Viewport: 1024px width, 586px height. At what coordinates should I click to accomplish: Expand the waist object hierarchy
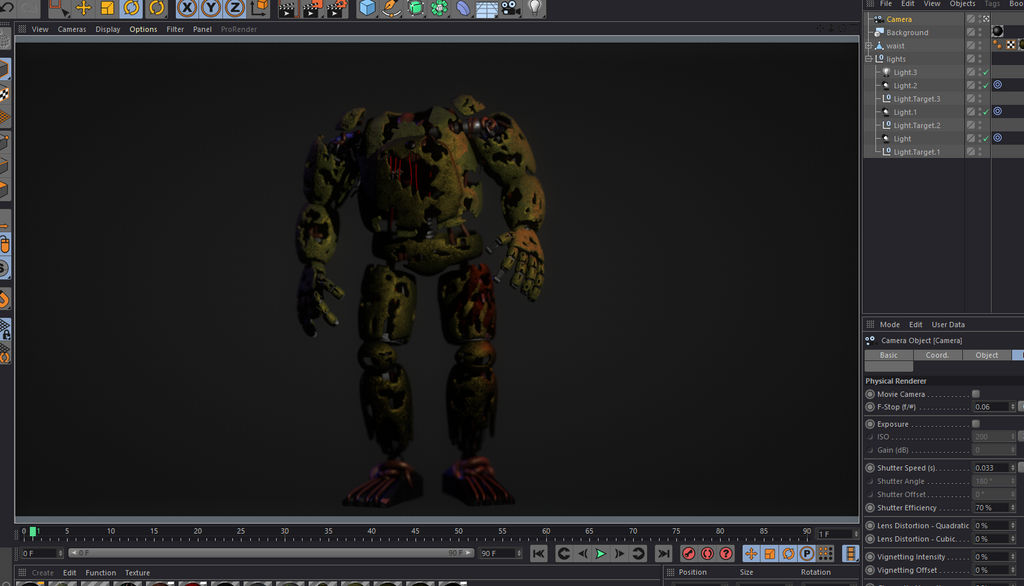tap(869, 46)
